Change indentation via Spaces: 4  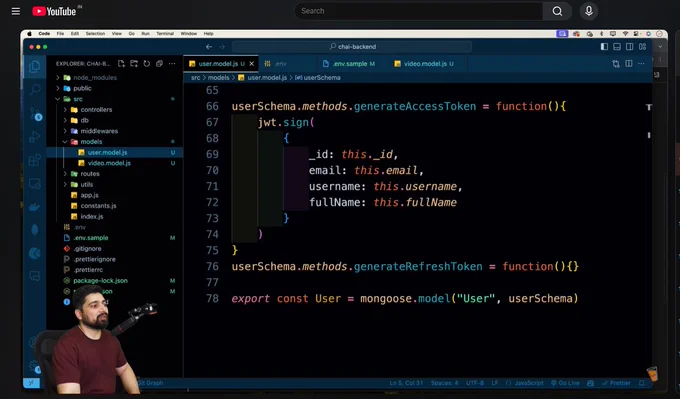pyautogui.click(x=445, y=383)
